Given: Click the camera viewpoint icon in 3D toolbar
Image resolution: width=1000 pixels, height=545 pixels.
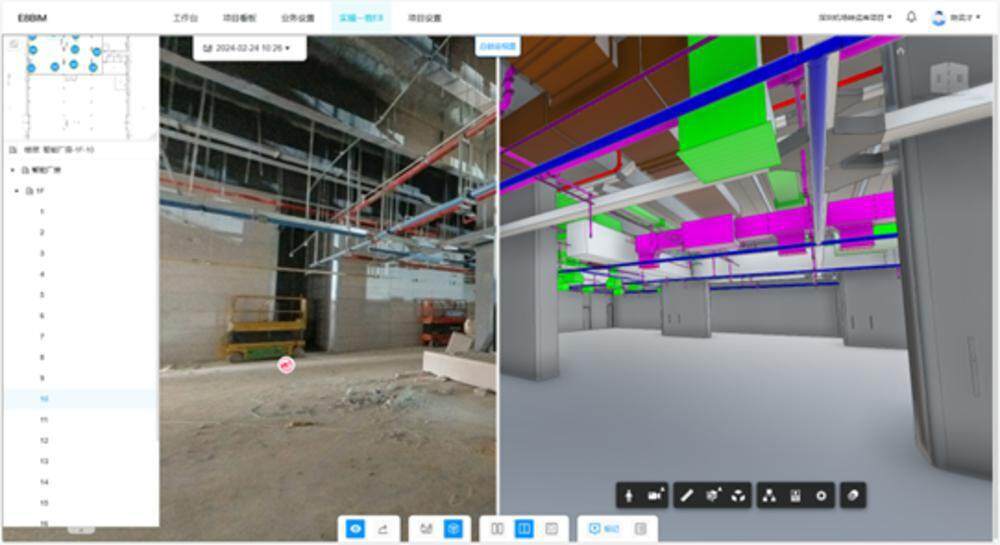Looking at the screenshot, I should (x=656, y=495).
